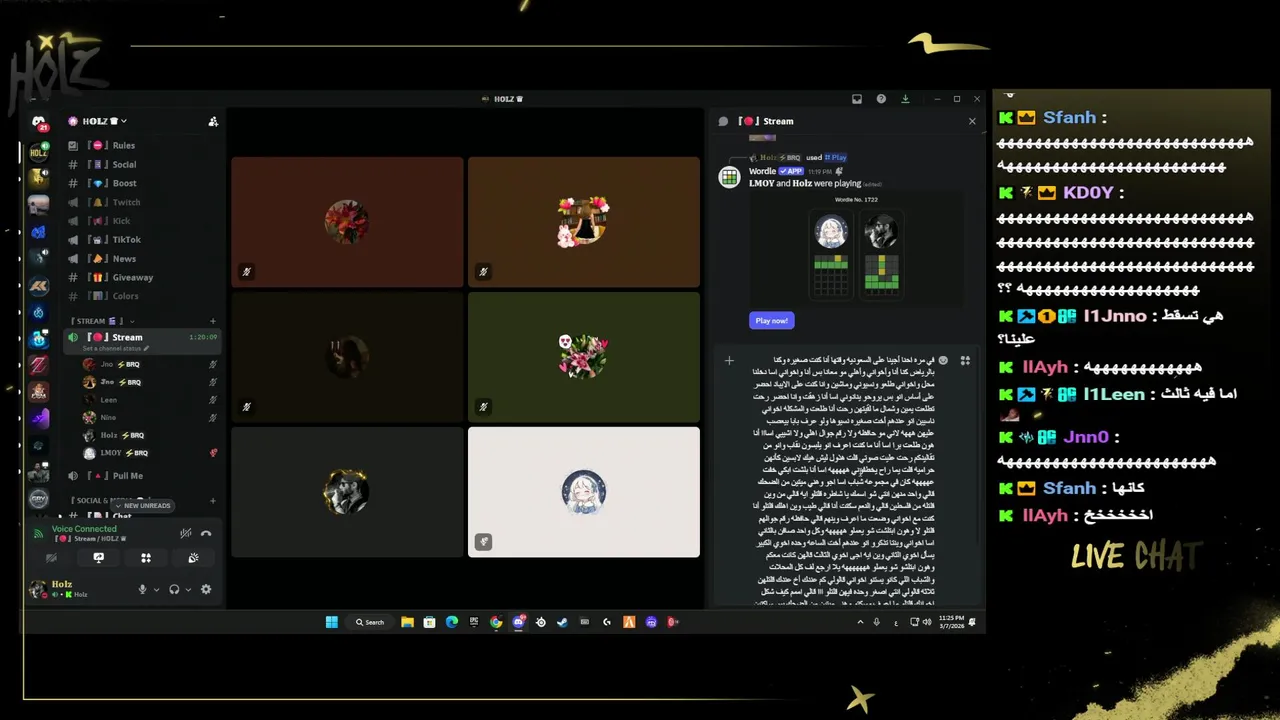The width and height of the screenshot is (1280, 720).
Task: Open the TikTok announcement channel
Action: pyautogui.click(x=142, y=240)
